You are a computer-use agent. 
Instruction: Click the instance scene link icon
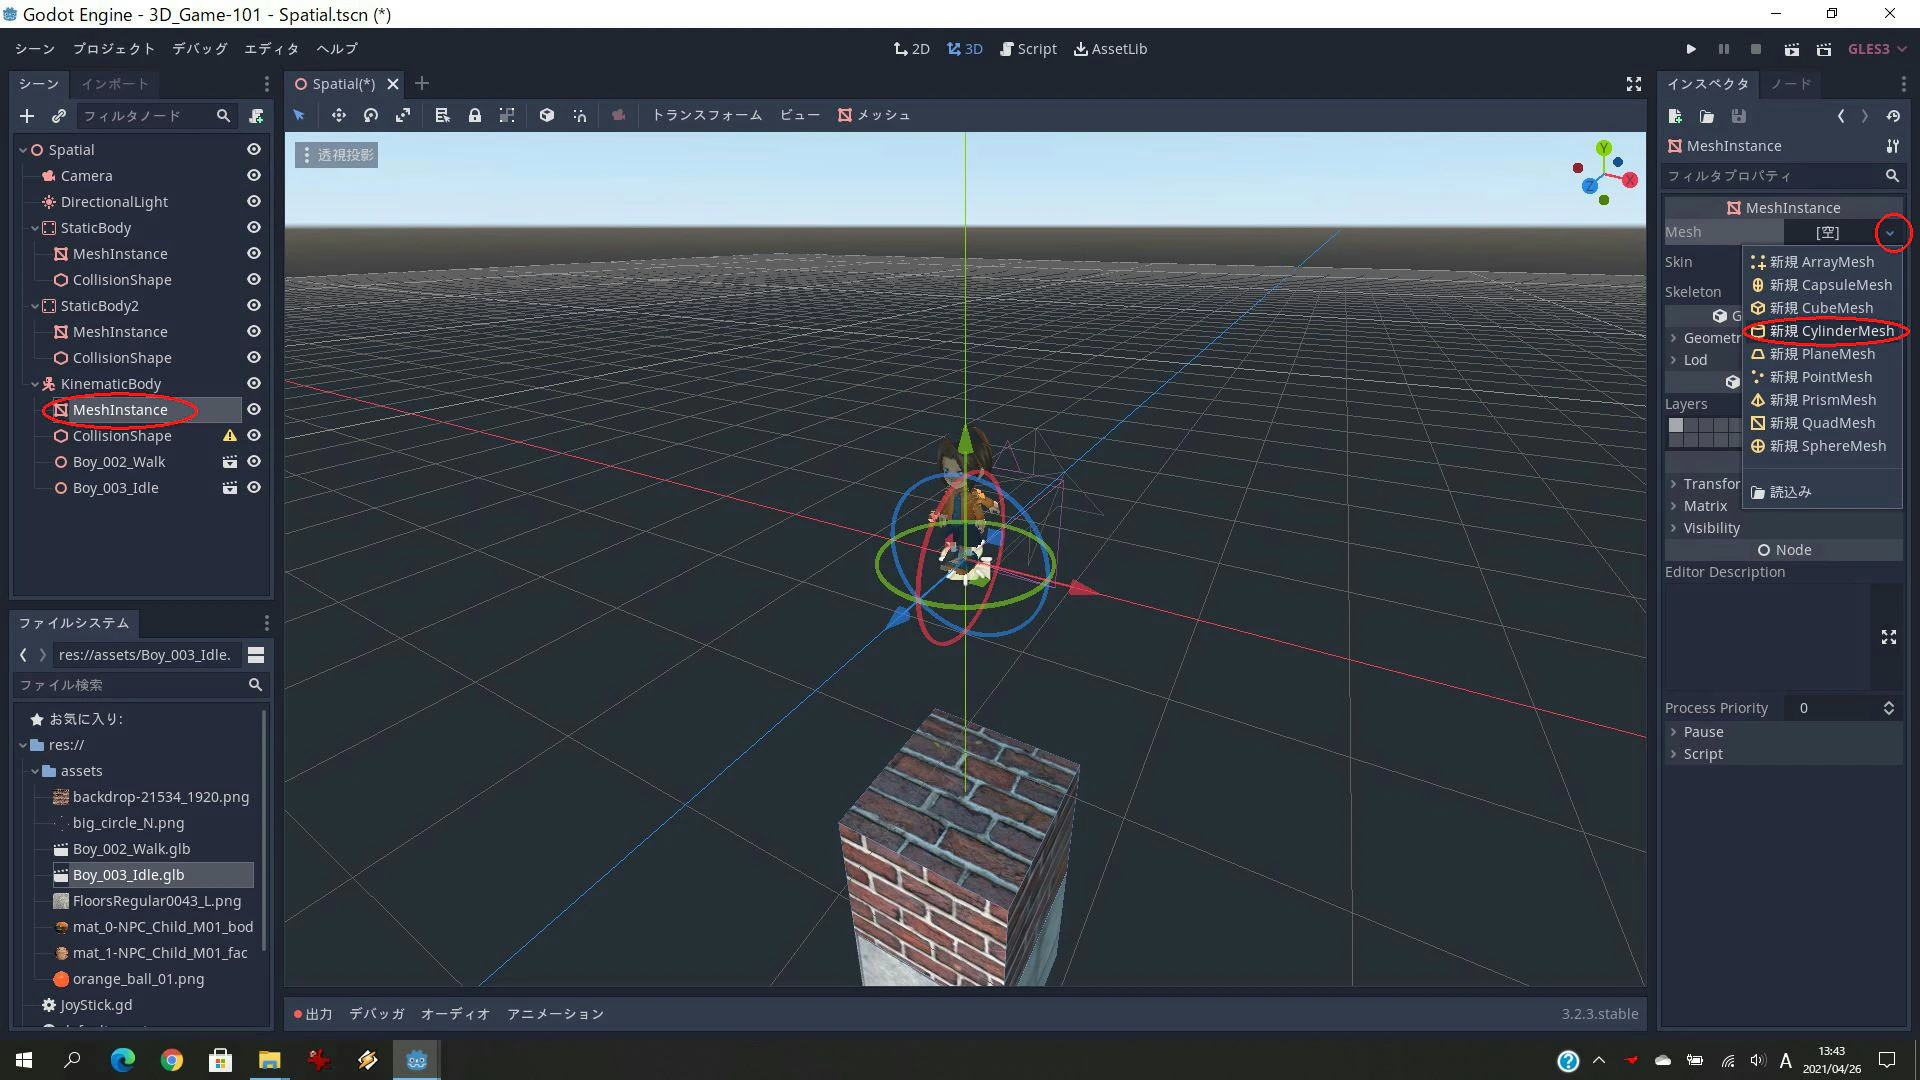coord(59,116)
